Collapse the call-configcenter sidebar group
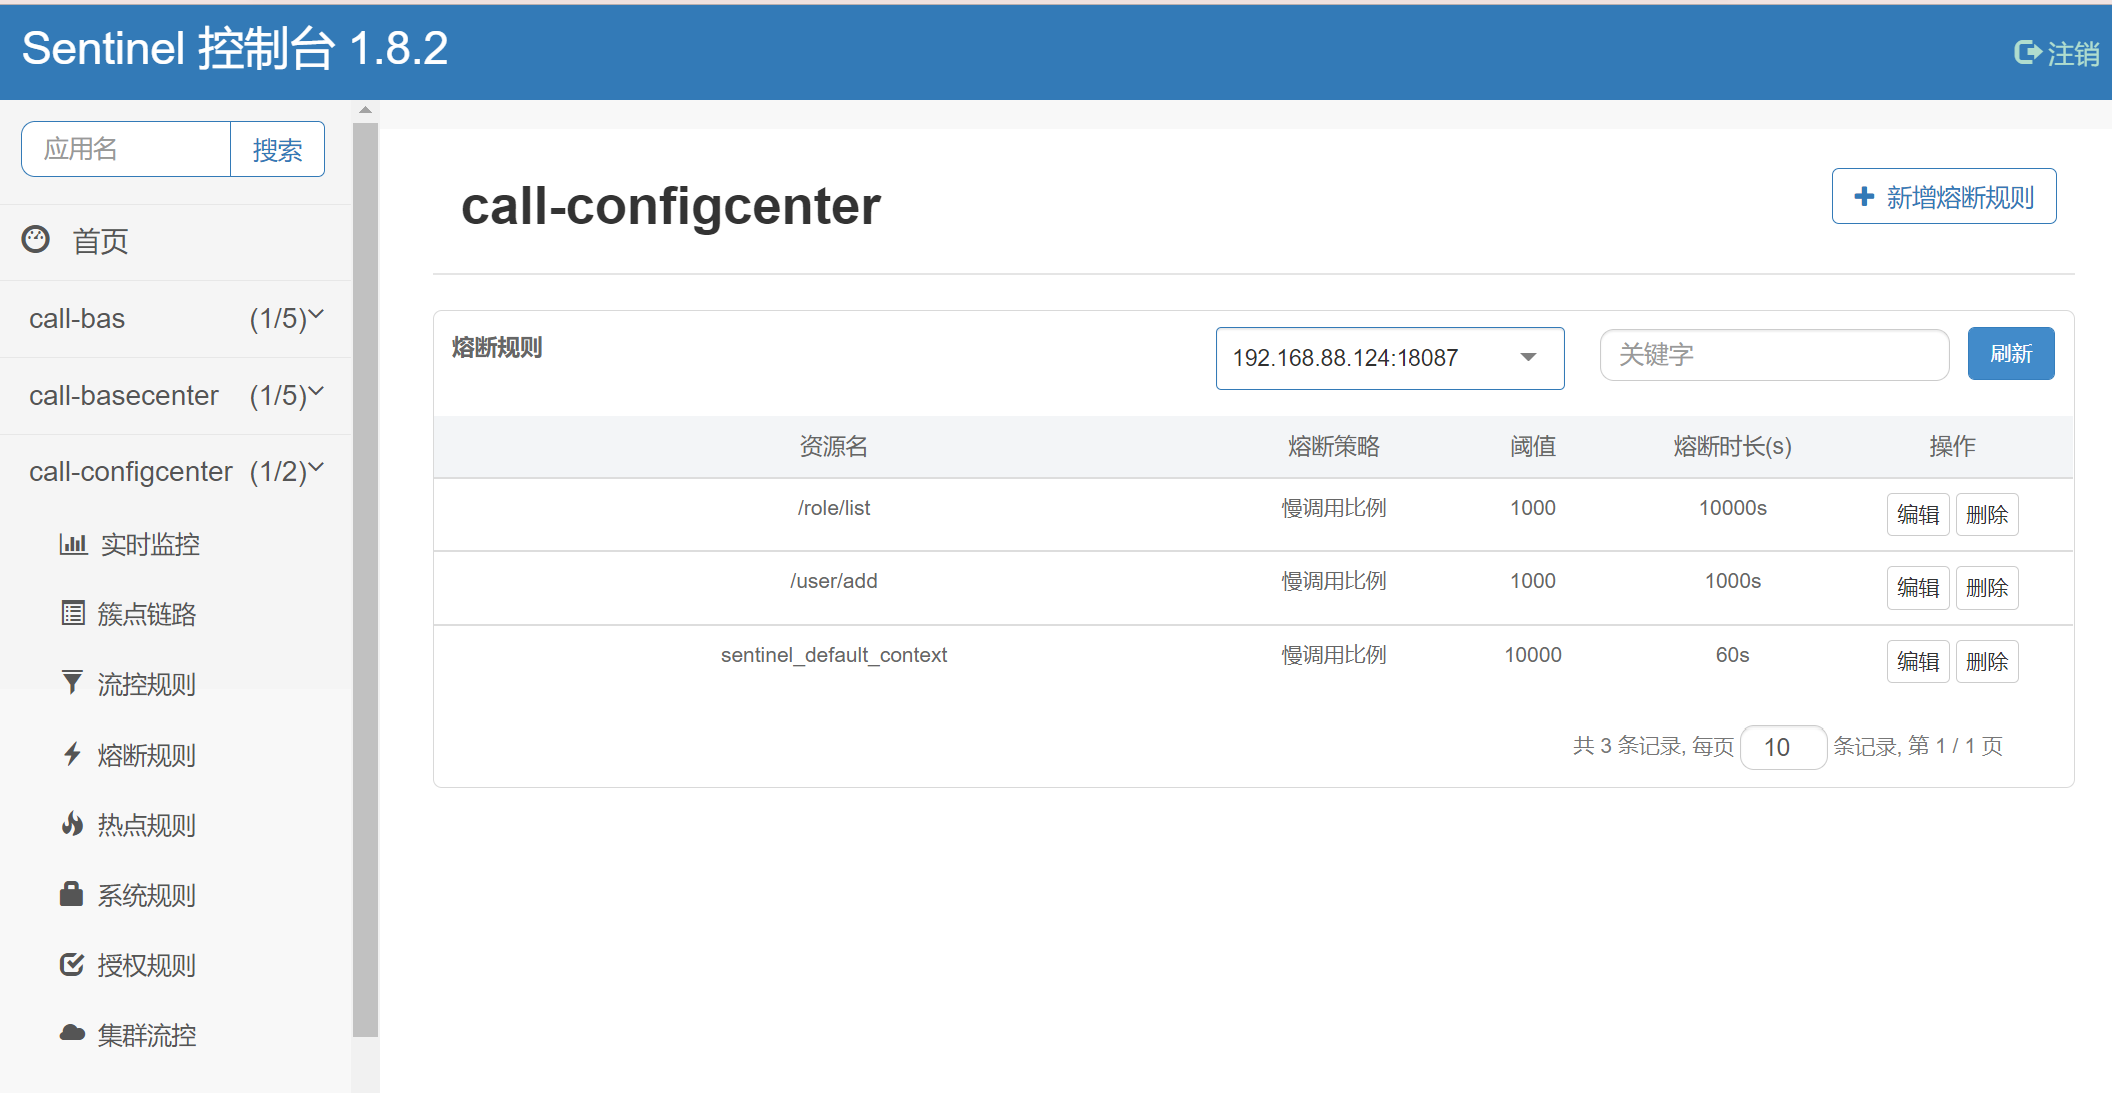2112x1093 pixels. [x=316, y=468]
